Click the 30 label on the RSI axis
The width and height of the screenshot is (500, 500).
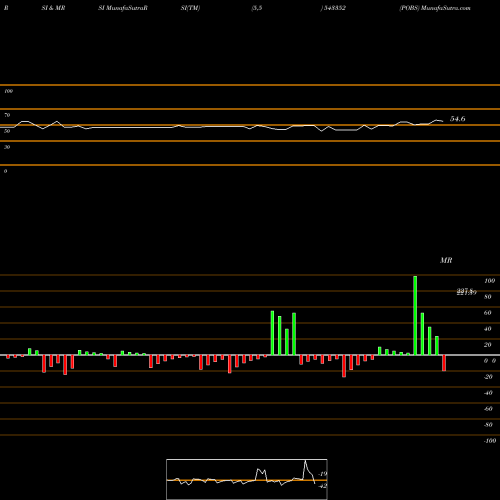pyautogui.click(x=7, y=147)
